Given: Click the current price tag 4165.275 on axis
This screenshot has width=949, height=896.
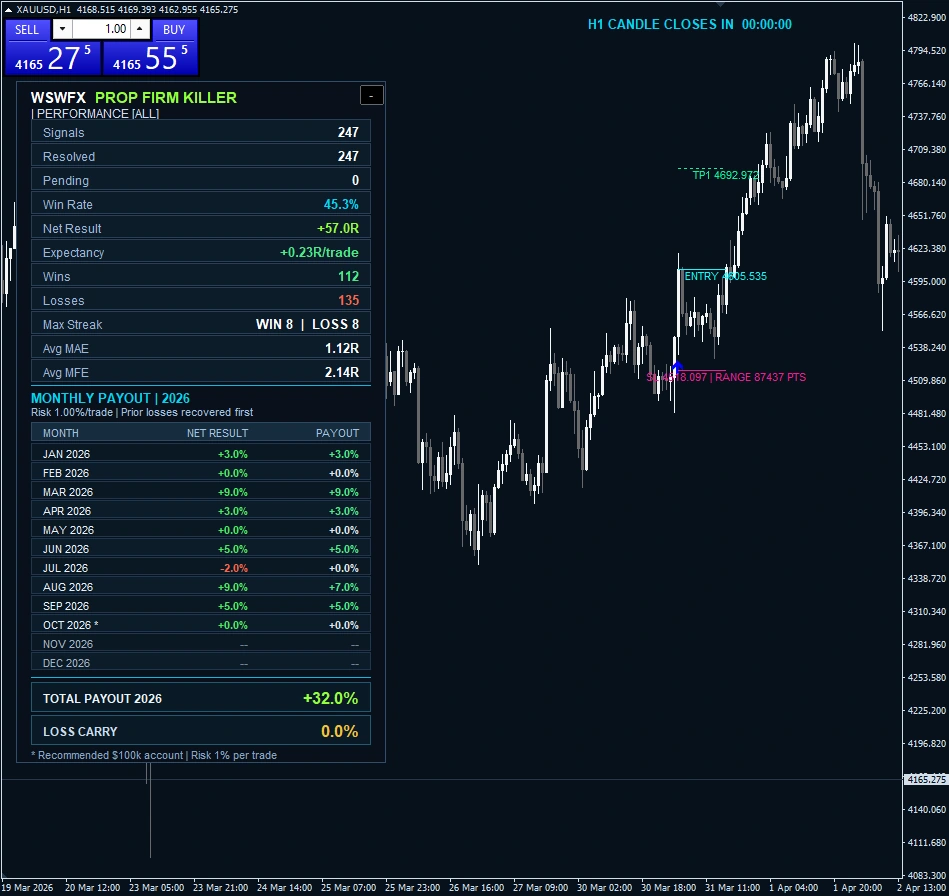Looking at the screenshot, I should [x=926, y=780].
